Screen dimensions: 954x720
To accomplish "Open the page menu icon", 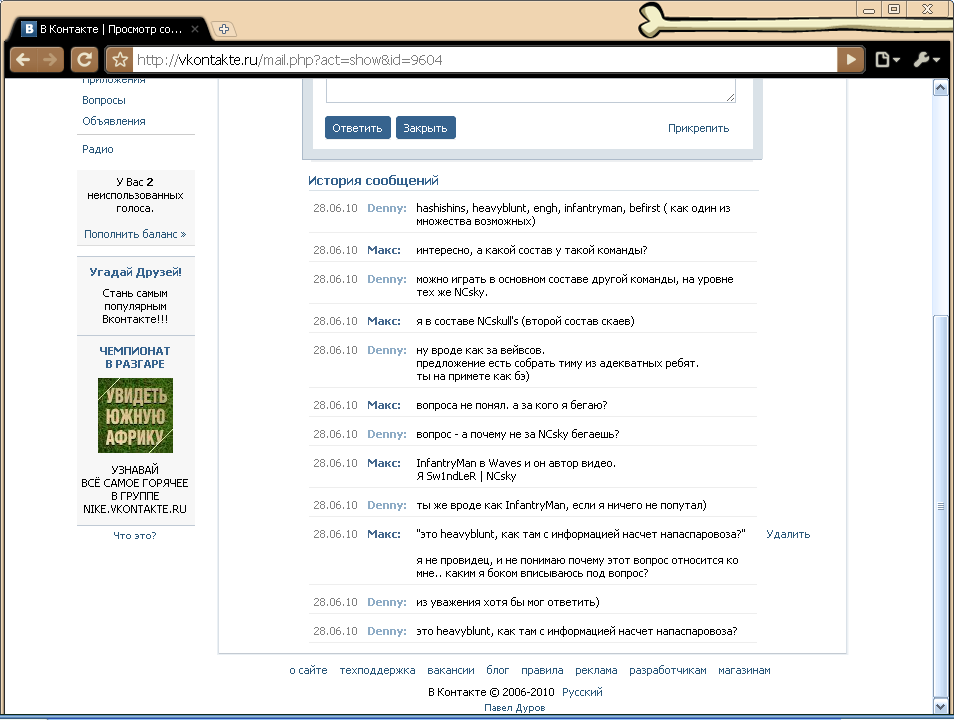I will pyautogui.click(x=887, y=60).
